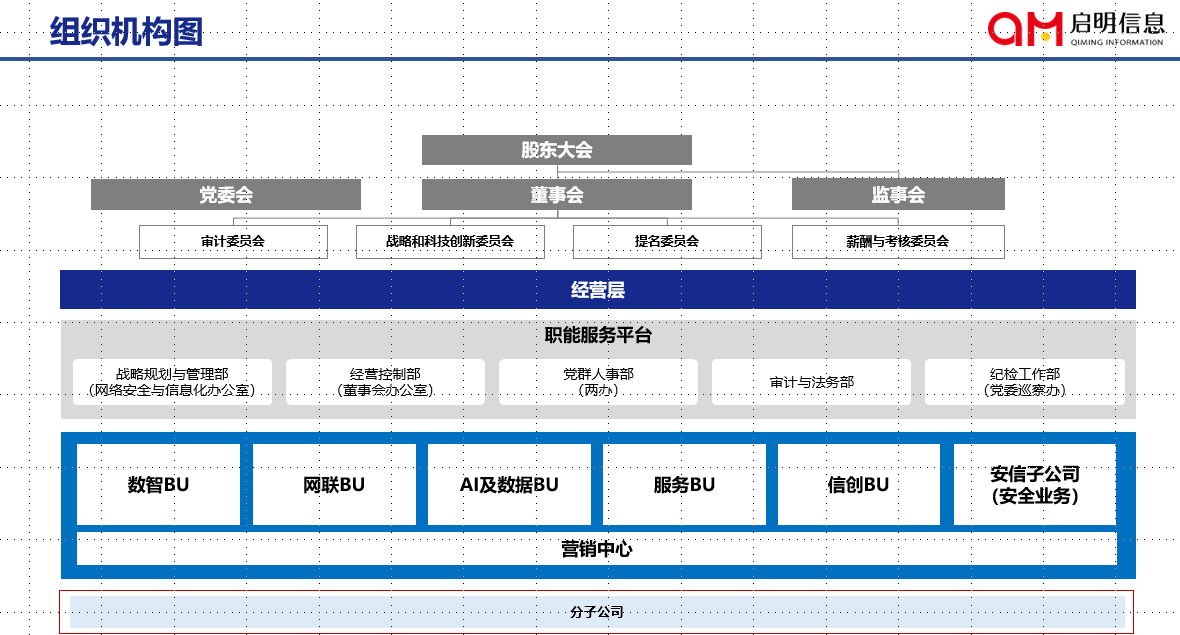Click the blue 经营层 bar
Image resolution: width=1180 pixels, height=635 pixels.
[x=597, y=290]
